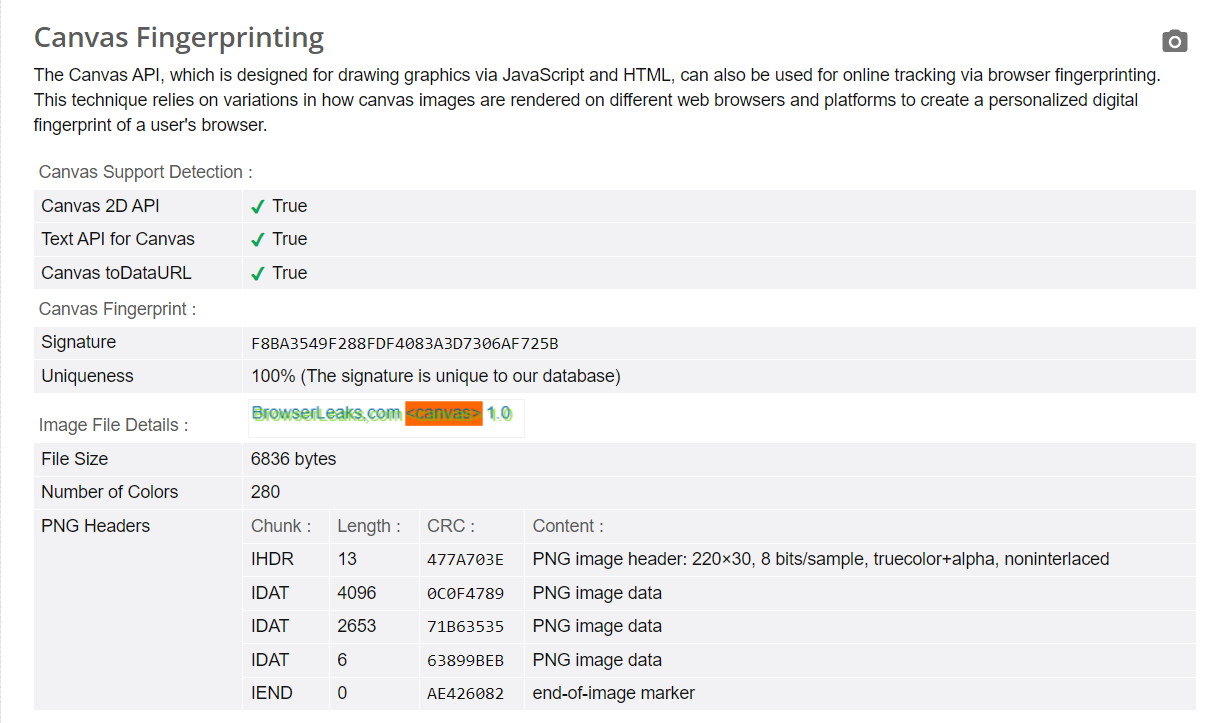Click the File Size label
The image size is (1224, 723).
pyautogui.click(x=75, y=459)
